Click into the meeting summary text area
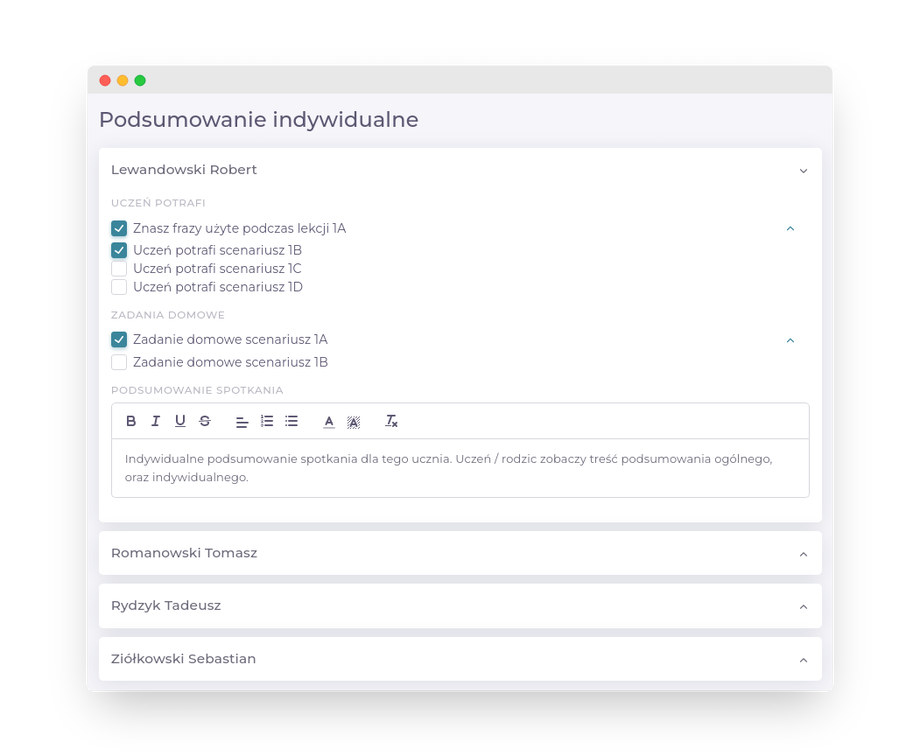The width and height of the screenshot is (920, 756). click(x=460, y=468)
